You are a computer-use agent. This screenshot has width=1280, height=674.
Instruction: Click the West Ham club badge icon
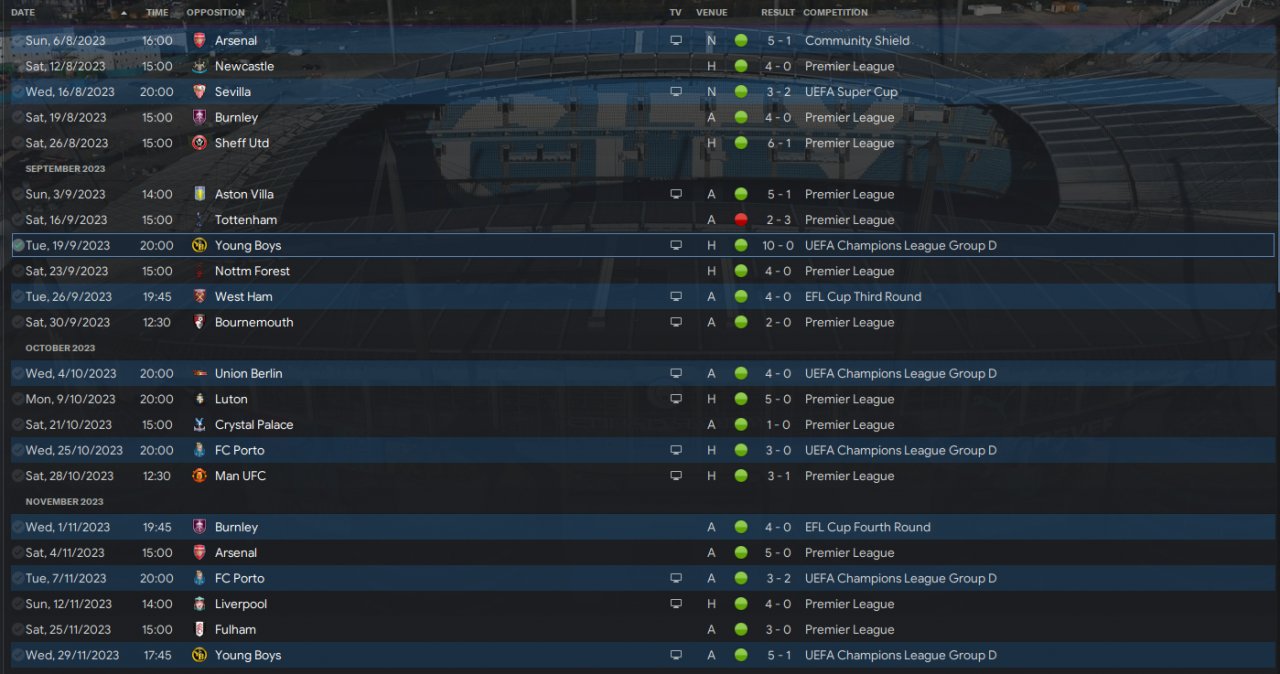coord(199,297)
